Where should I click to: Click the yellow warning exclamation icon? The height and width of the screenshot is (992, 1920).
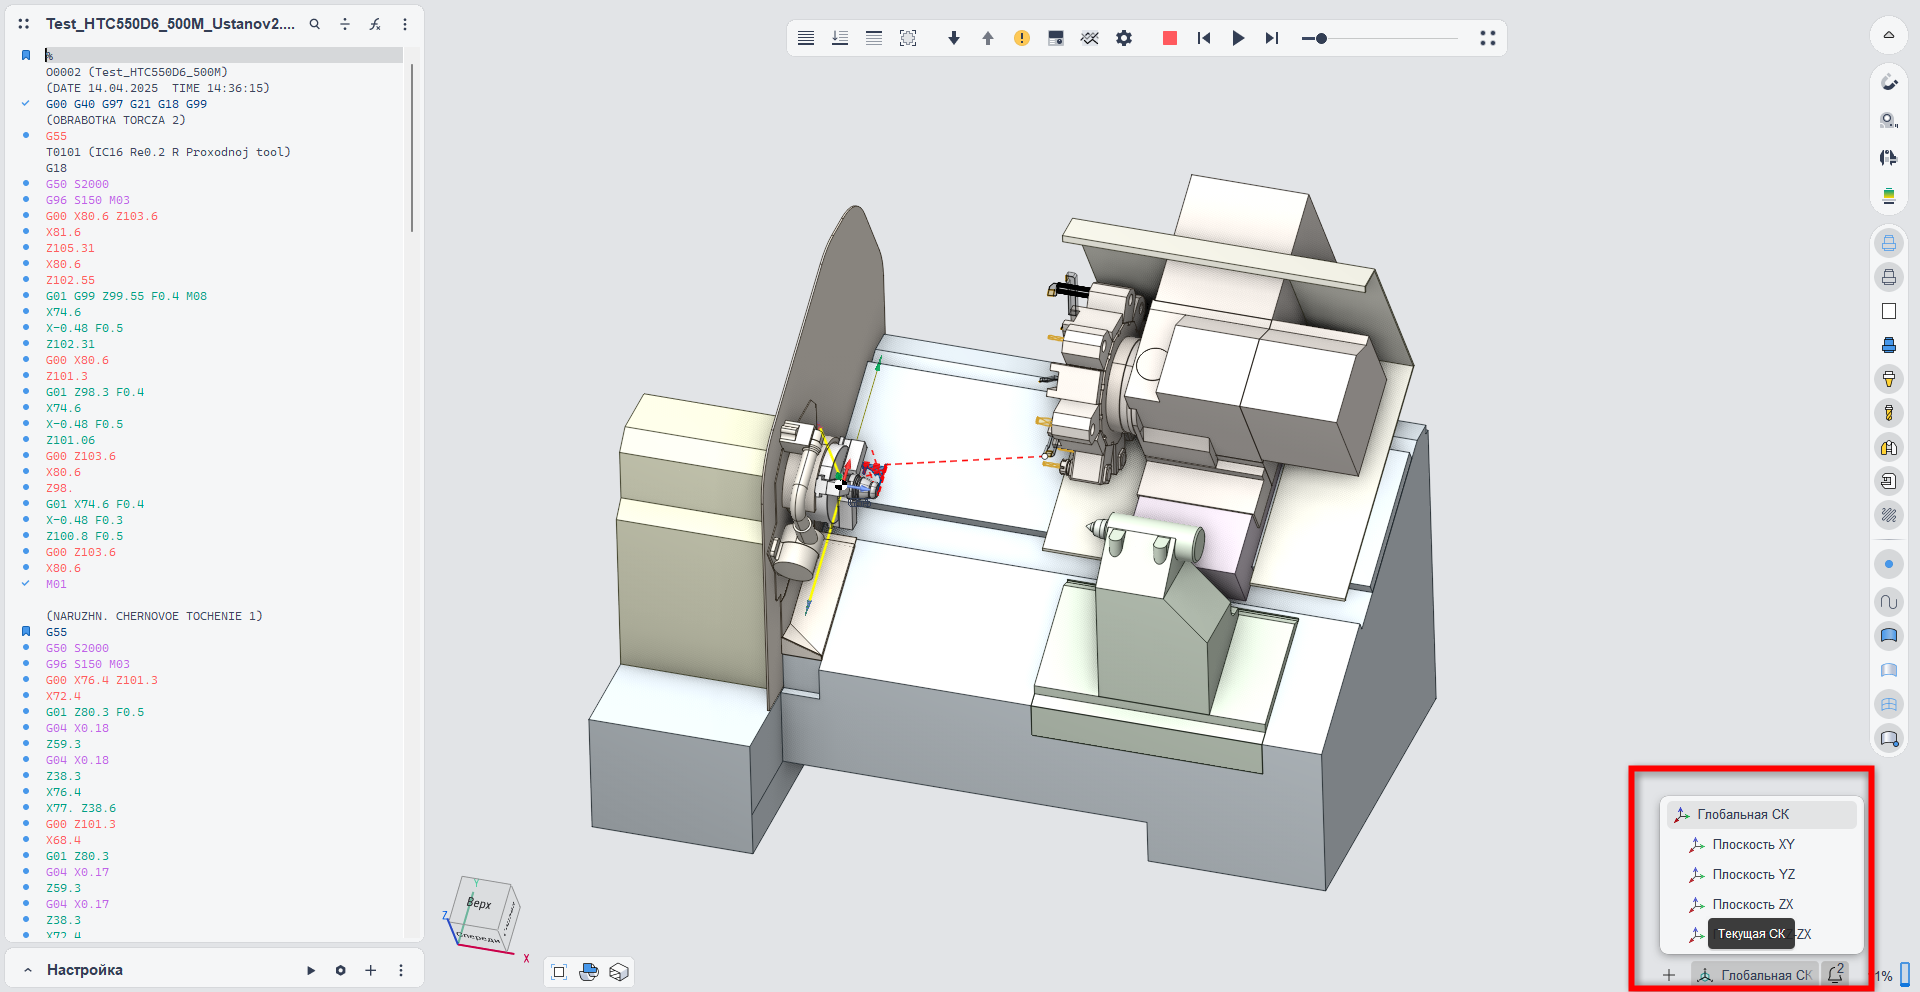point(1021,38)
